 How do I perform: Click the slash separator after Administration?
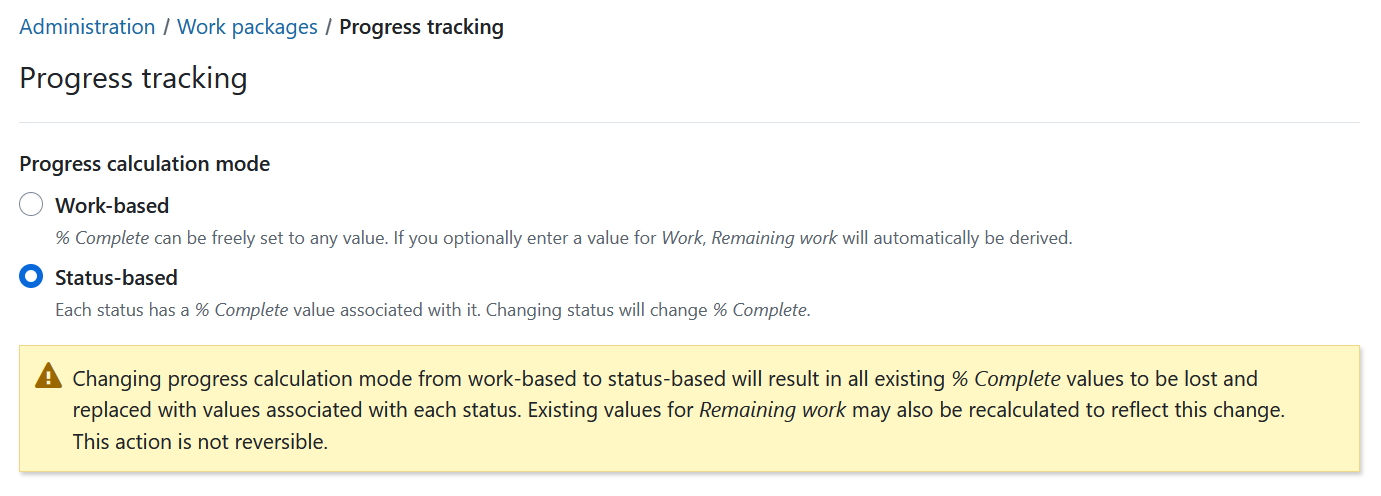[166, 27]
